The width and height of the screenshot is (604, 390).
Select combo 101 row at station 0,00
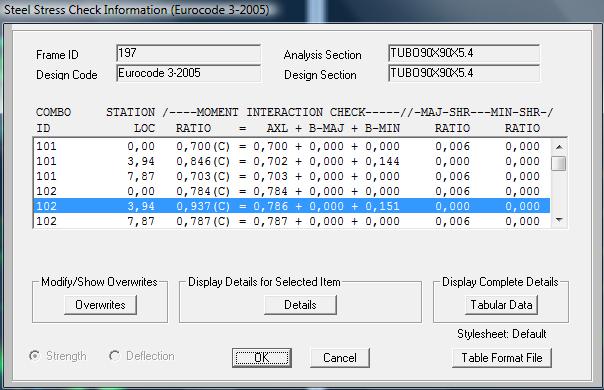point(292,146)
